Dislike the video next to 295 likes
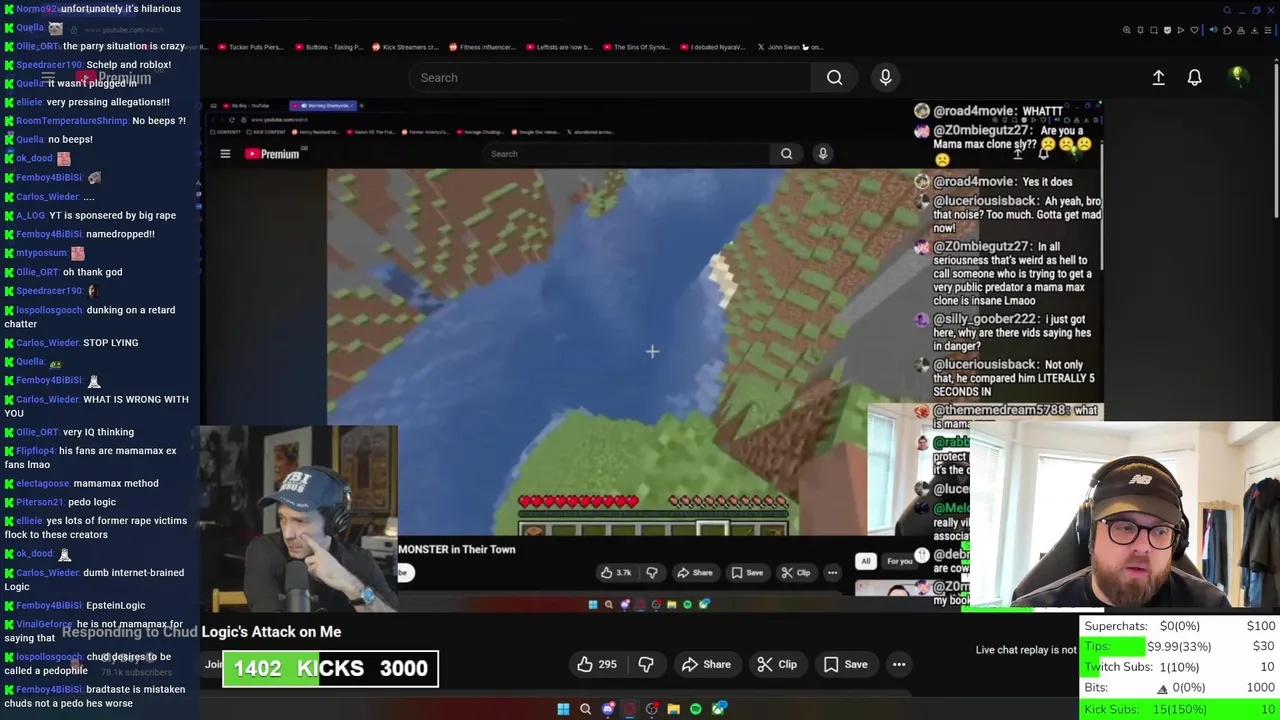This screenshot has height=720, width=1280. (x=646, y=664)
